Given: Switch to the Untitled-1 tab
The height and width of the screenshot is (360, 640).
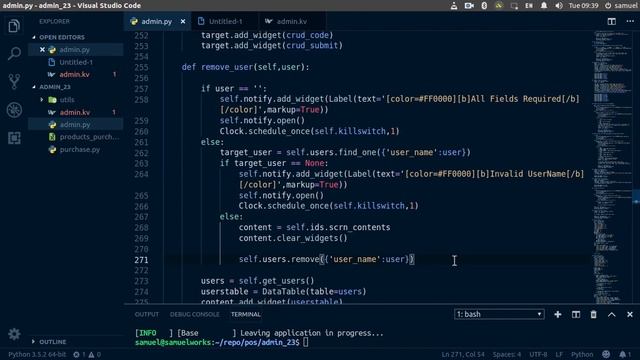Looking at the screenshot, I should point(225,21).
